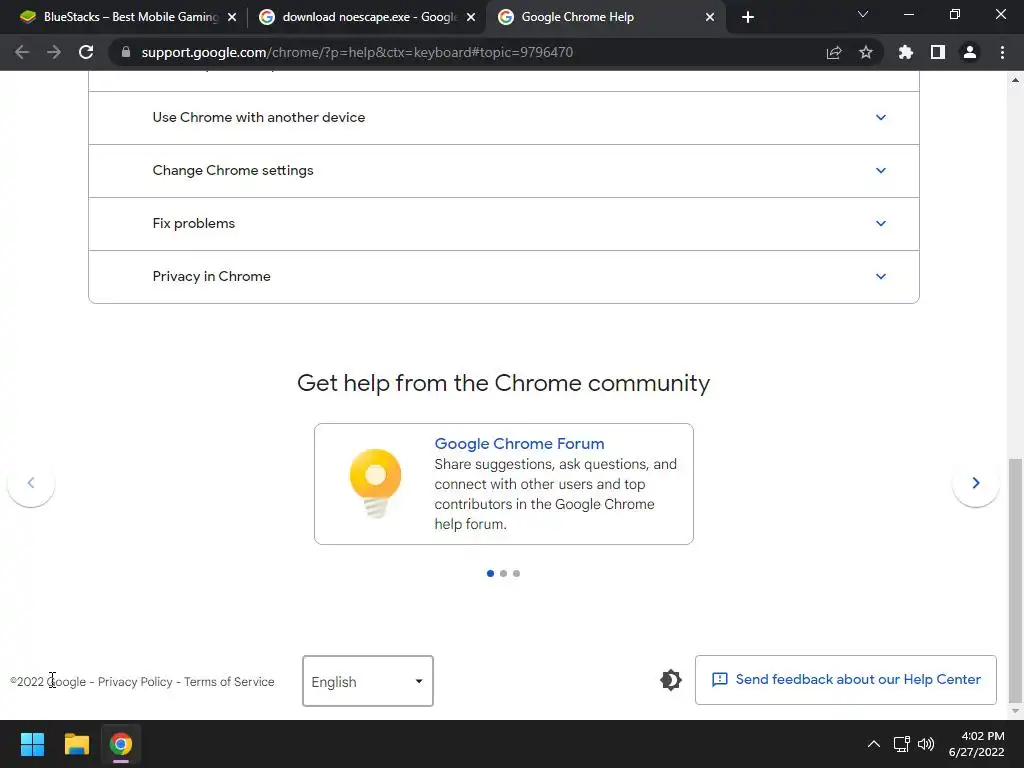This screenshot has height=768, width=1024.
Task: Select the second carousel dot
Action: click(x=504, y=573)
